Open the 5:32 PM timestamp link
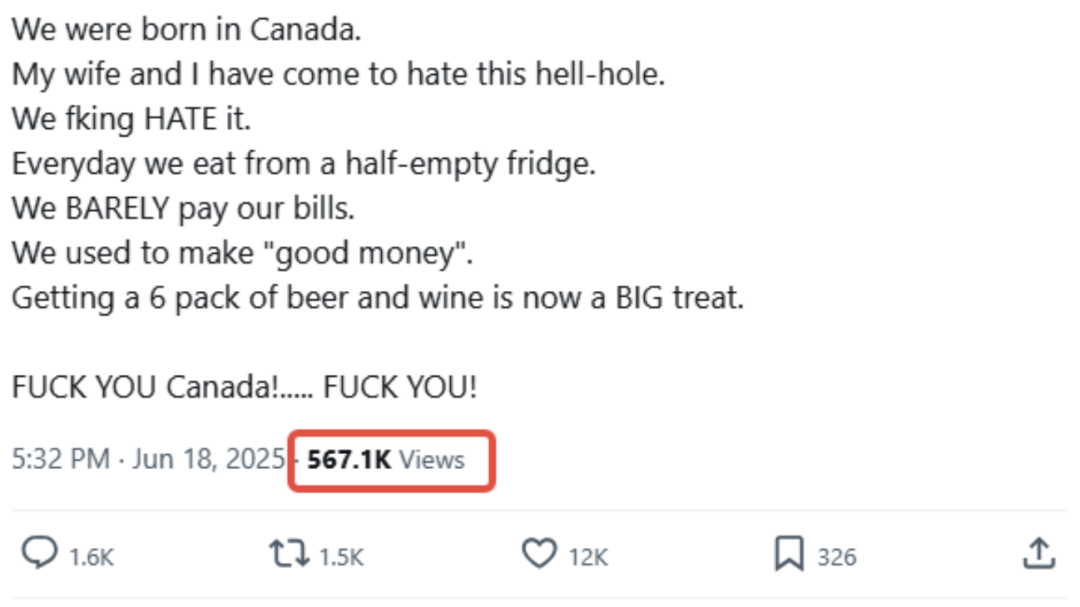Image resolution: width=1080 pixels, height=607 pixels. (61, 459)
